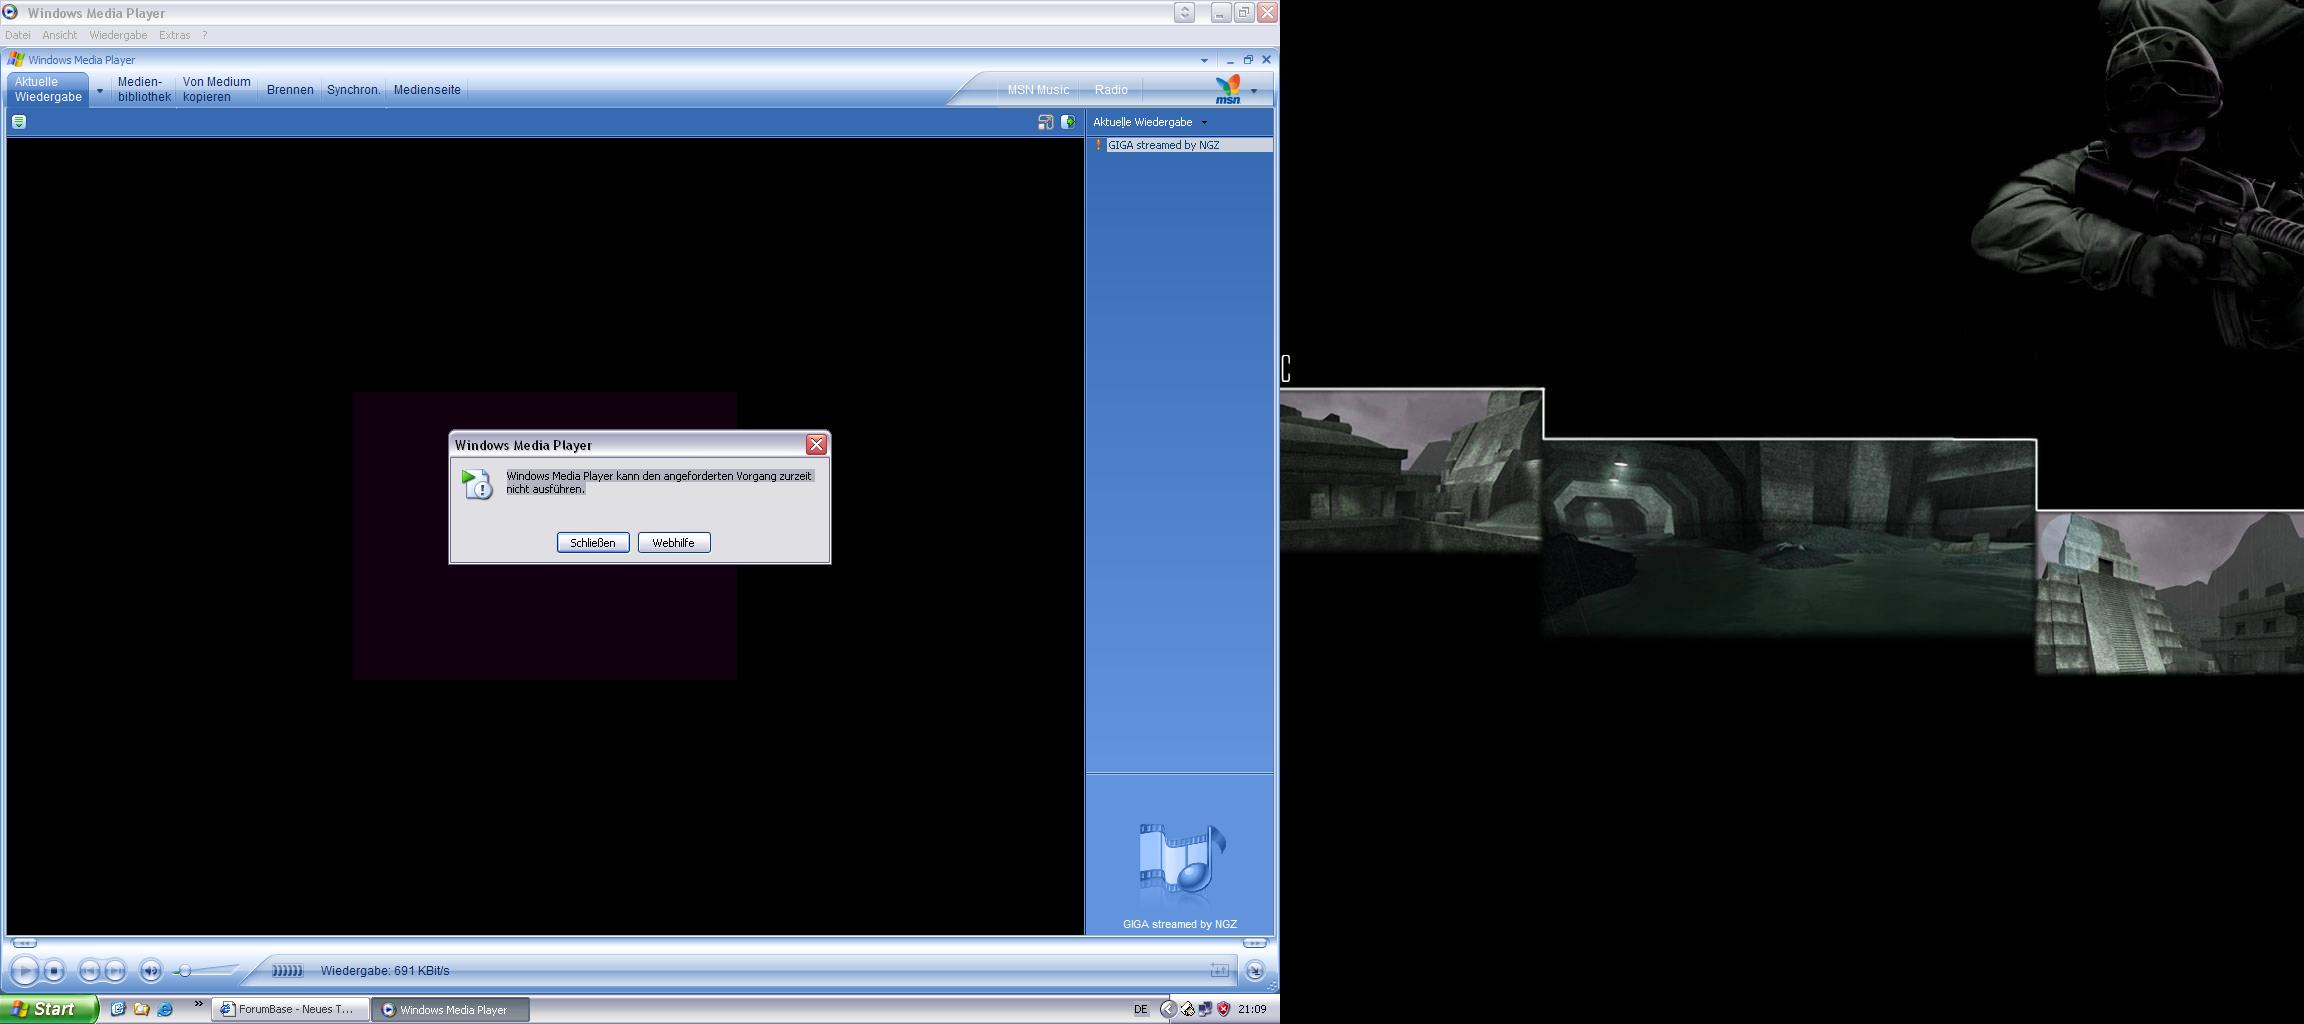Open the quick access dropdown in inner title bar

pos(1204,60)
